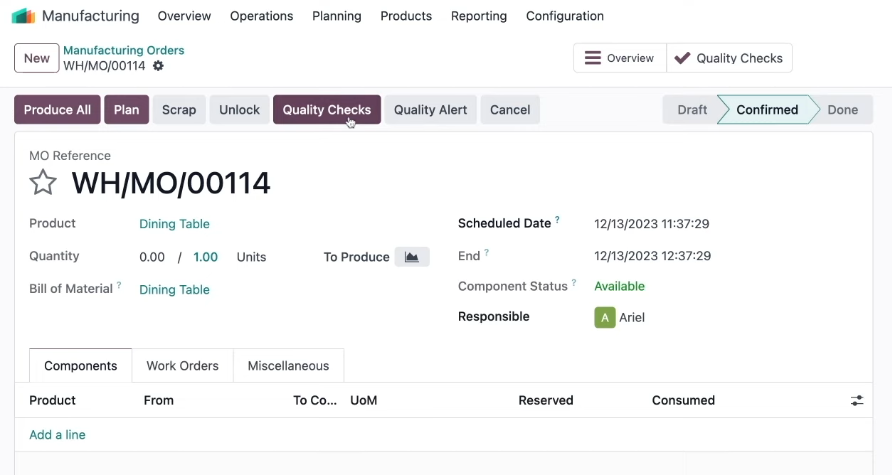This screenshot has height=475, width=892.
Task: Open the Operations menu
Action: pyautogui.click(x=262, y=16)
